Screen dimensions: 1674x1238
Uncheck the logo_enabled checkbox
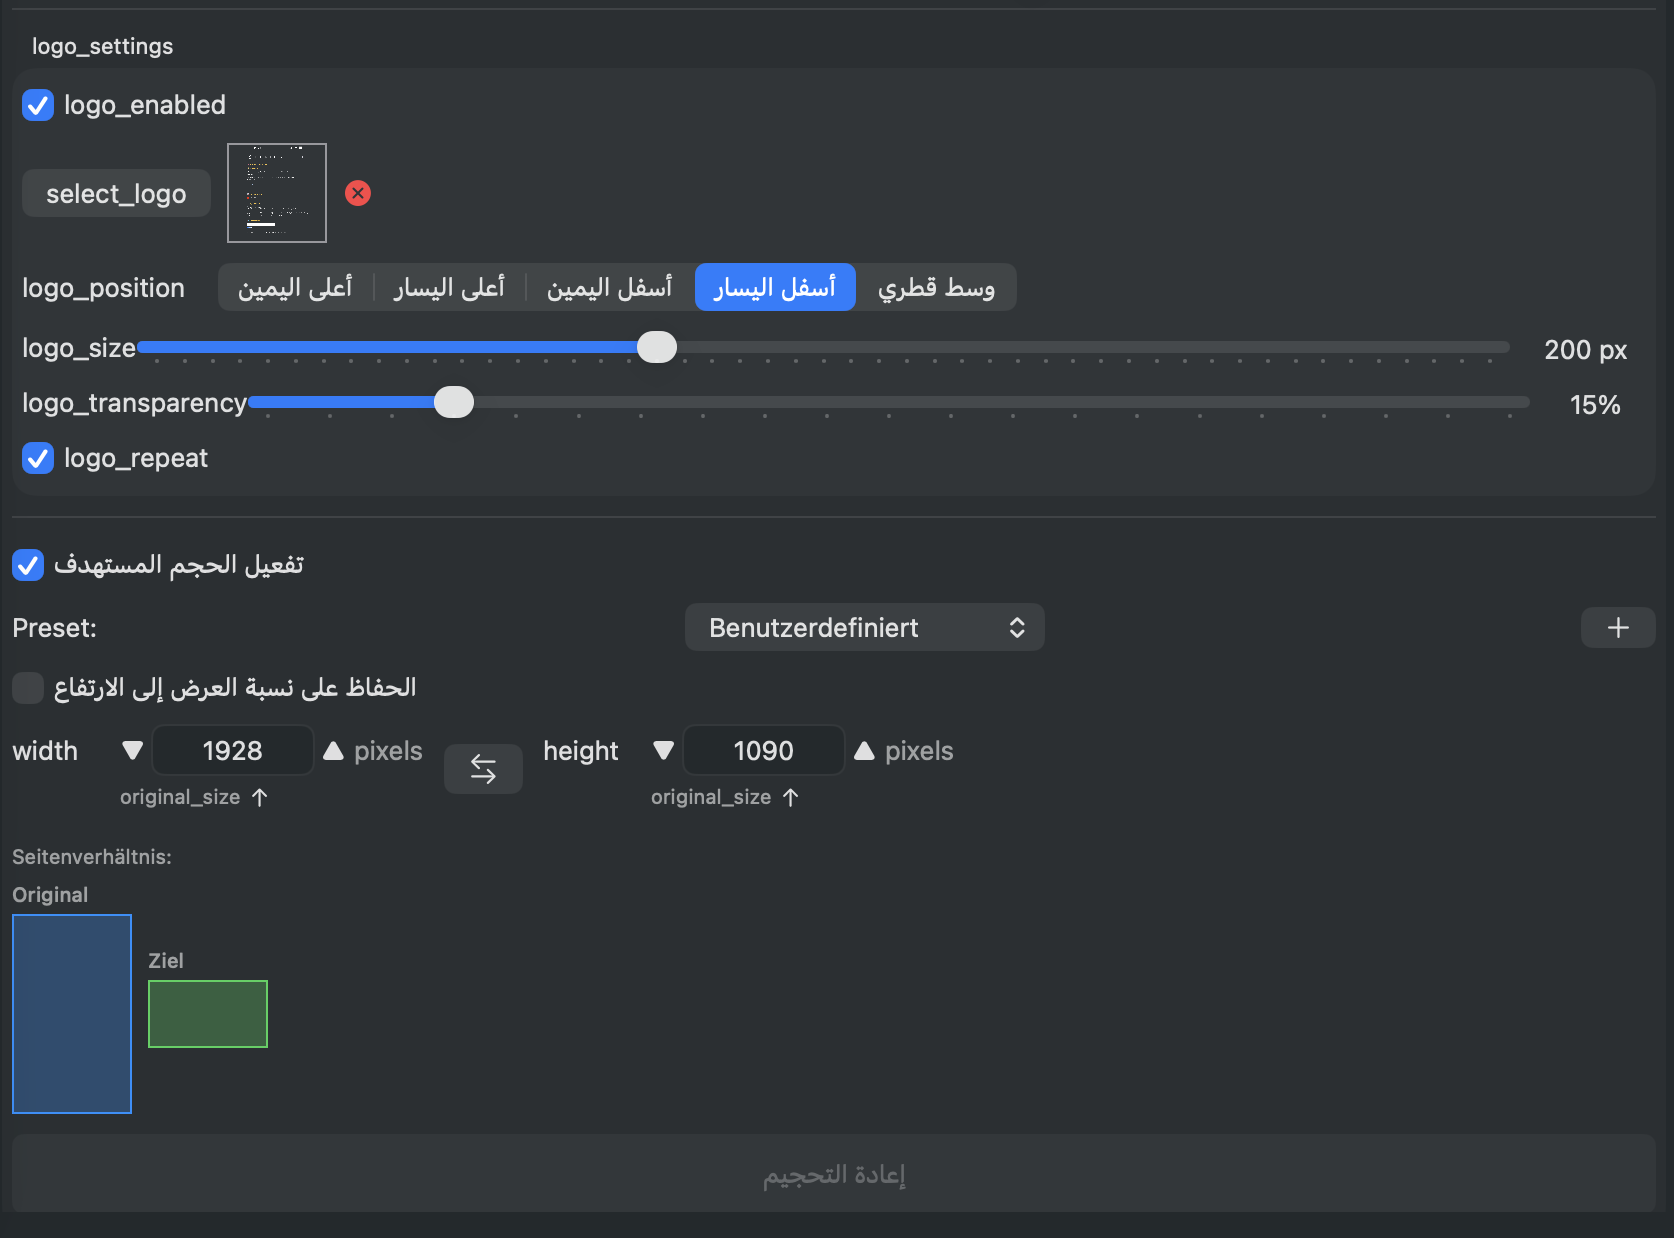point(38,105)
